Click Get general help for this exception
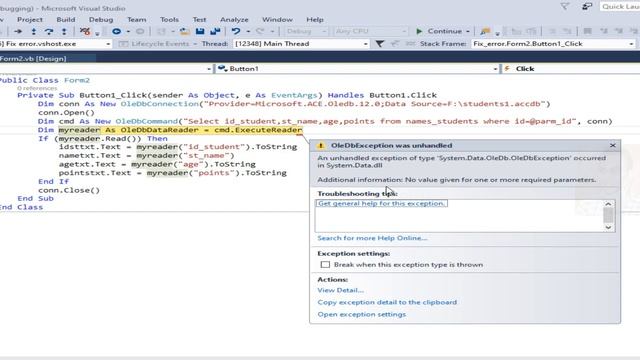Viewport: 640px width, 360px height. [x=381, y=203]
